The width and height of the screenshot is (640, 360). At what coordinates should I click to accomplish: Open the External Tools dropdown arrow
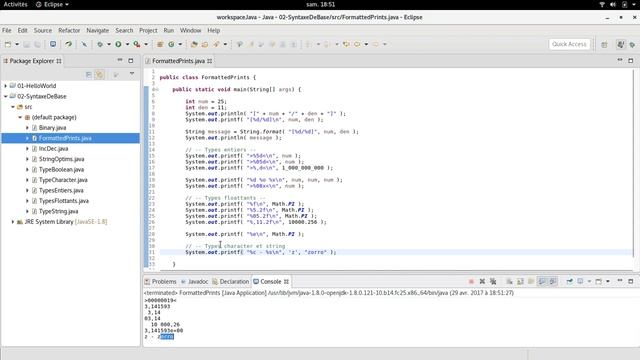[146, 44]
